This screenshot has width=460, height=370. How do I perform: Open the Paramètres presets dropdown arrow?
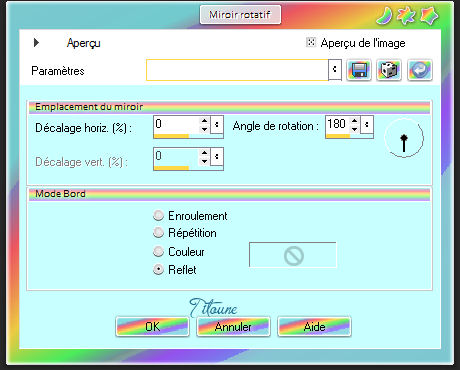point(335,70)
